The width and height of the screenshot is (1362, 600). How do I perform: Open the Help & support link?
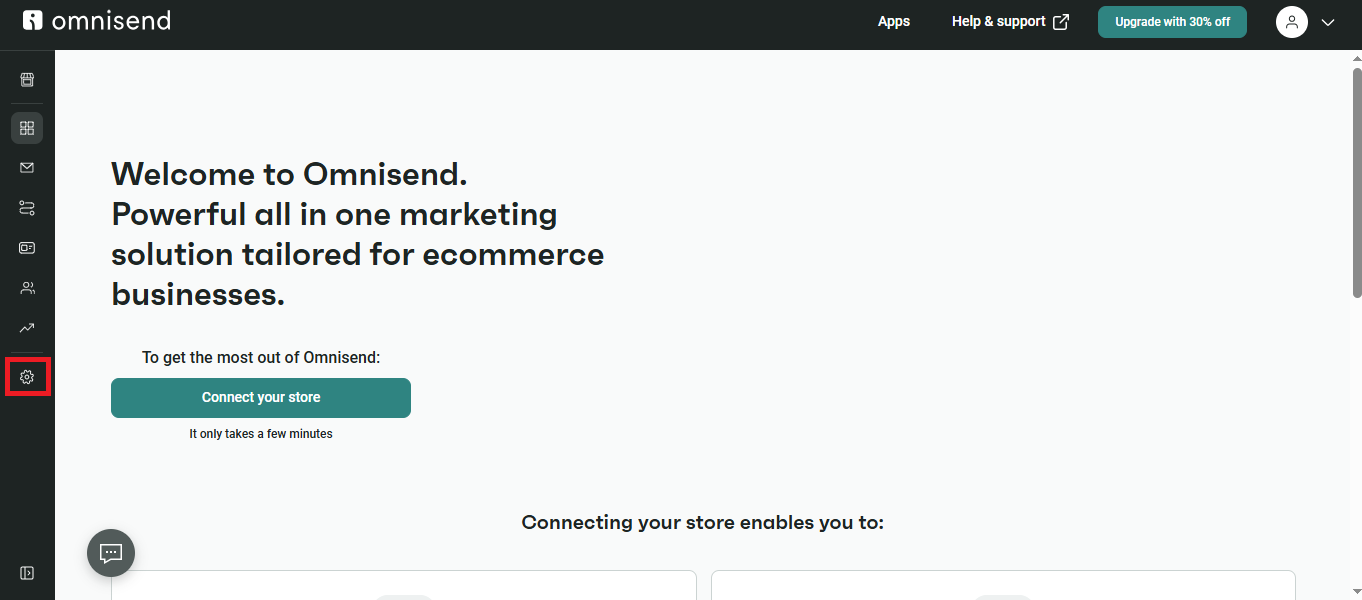(1010, 21)
